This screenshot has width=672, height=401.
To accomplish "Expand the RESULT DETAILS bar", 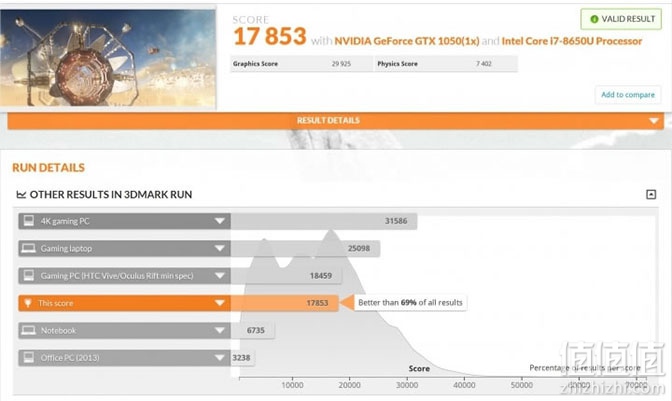I will [x=336, y=121].
